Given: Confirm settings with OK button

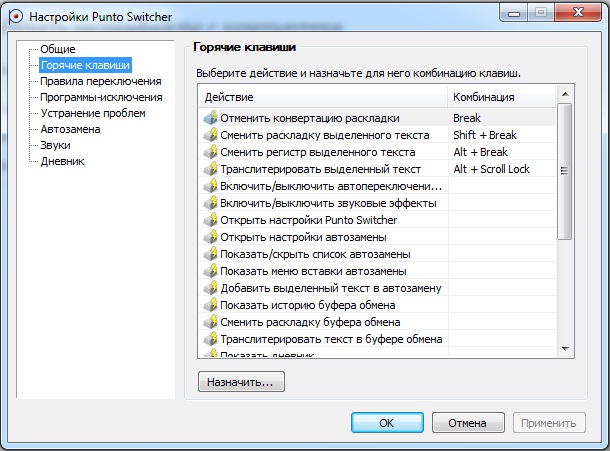Looking at the screenshot, I should coord(387,423).
